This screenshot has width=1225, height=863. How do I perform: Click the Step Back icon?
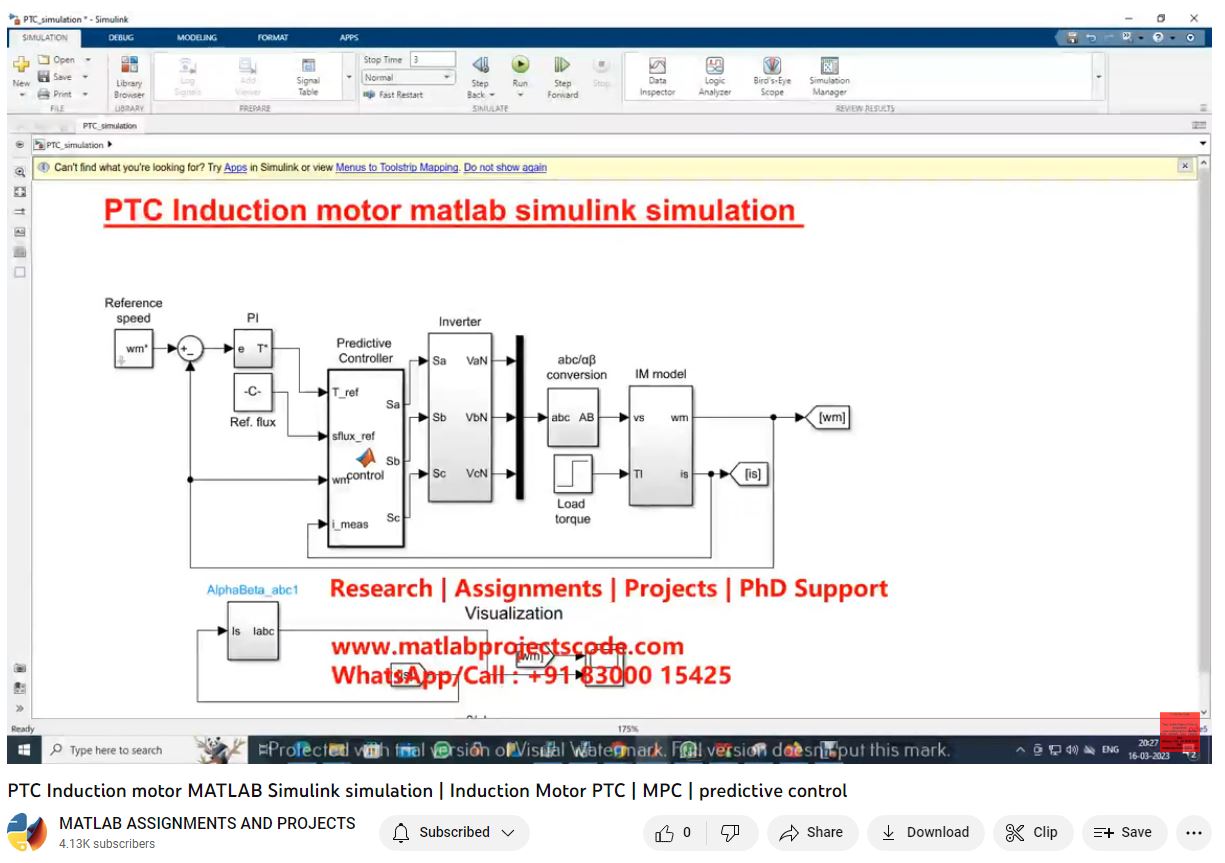[x=480, y=66]
